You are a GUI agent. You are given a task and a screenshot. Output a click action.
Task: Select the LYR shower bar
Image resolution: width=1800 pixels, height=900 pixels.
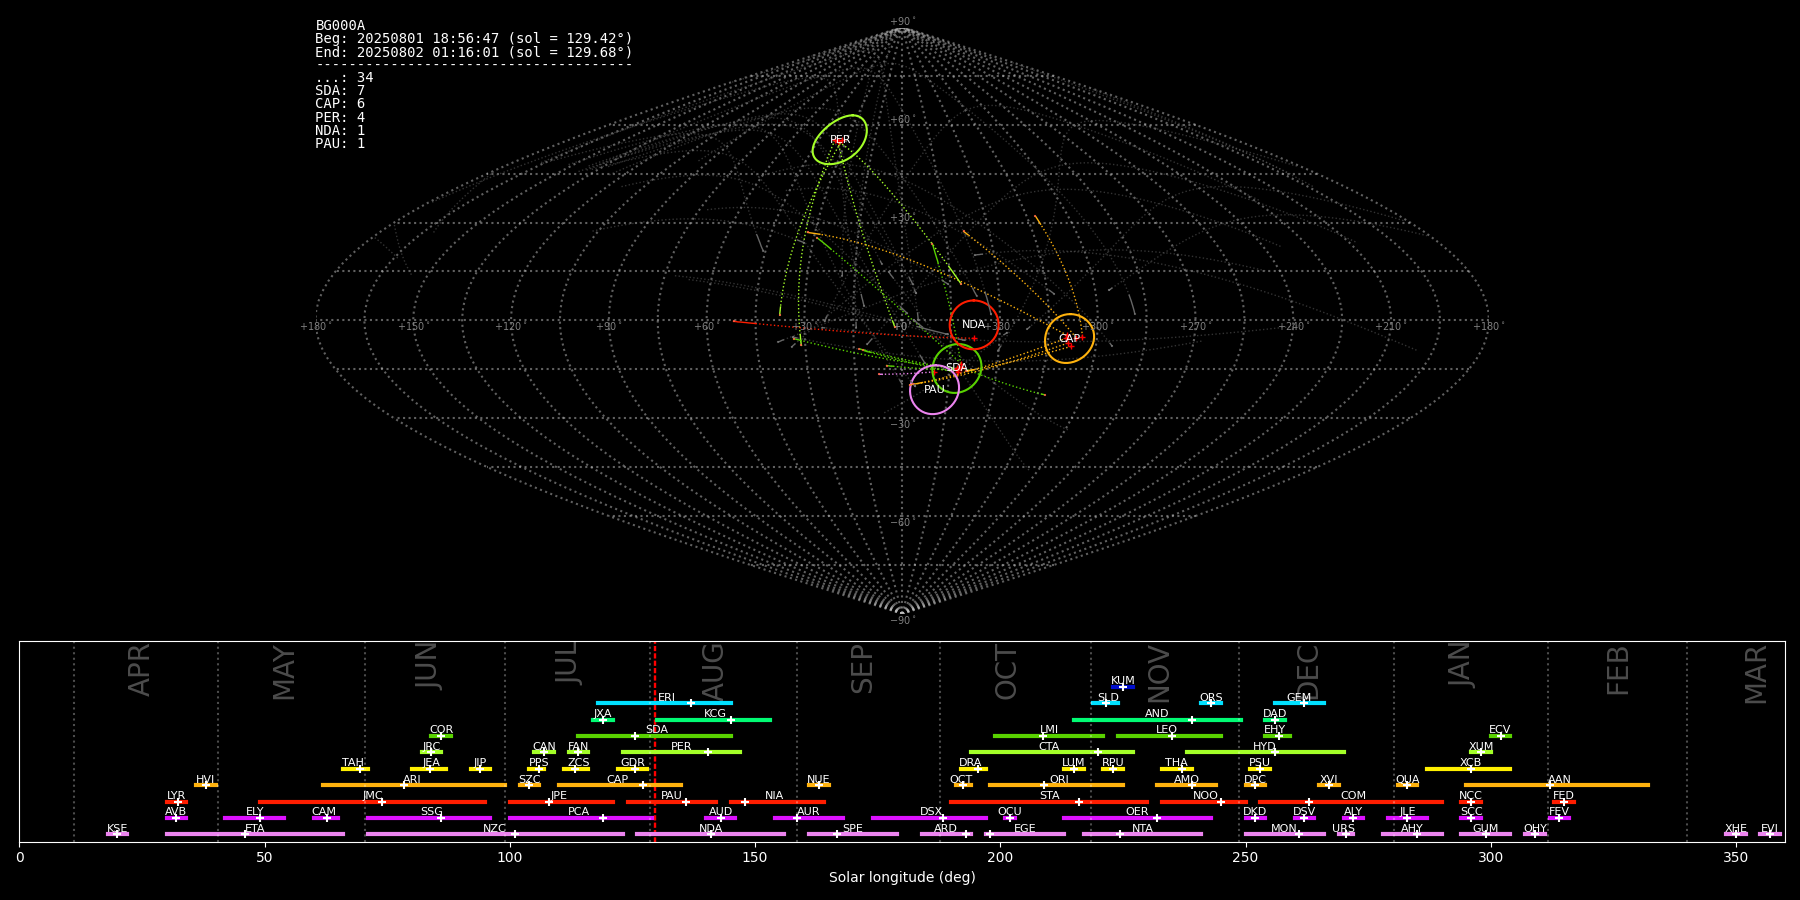176,801
